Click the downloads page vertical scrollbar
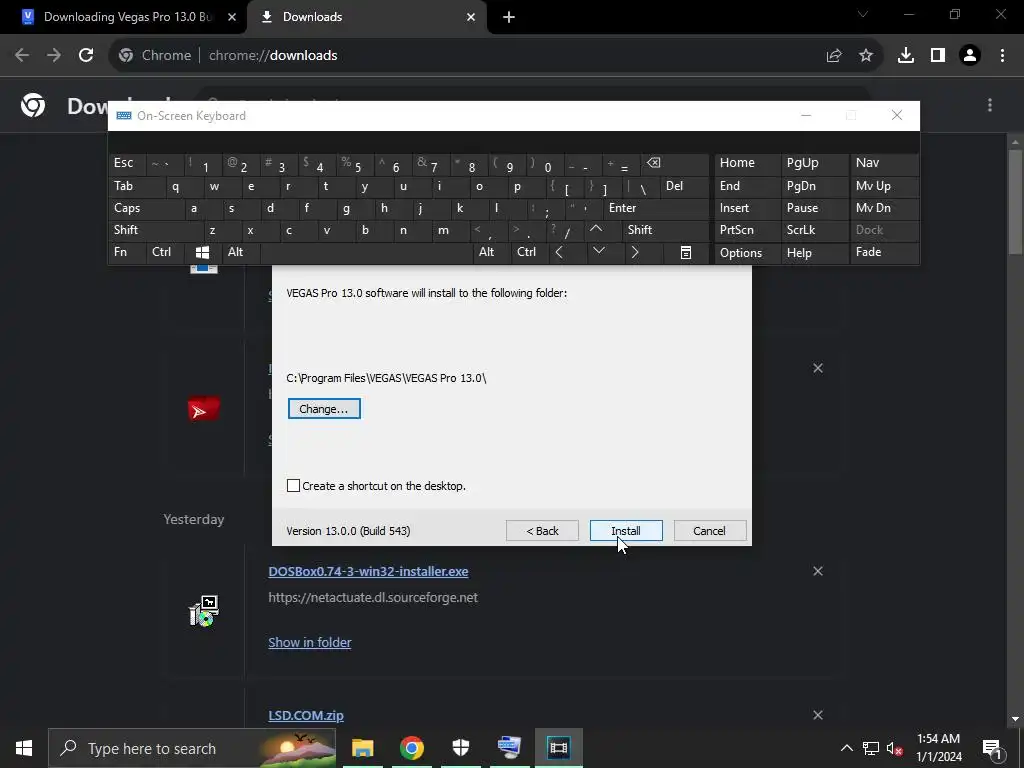The width and height of the screenshot is (1024, 768). point(1014,202)
